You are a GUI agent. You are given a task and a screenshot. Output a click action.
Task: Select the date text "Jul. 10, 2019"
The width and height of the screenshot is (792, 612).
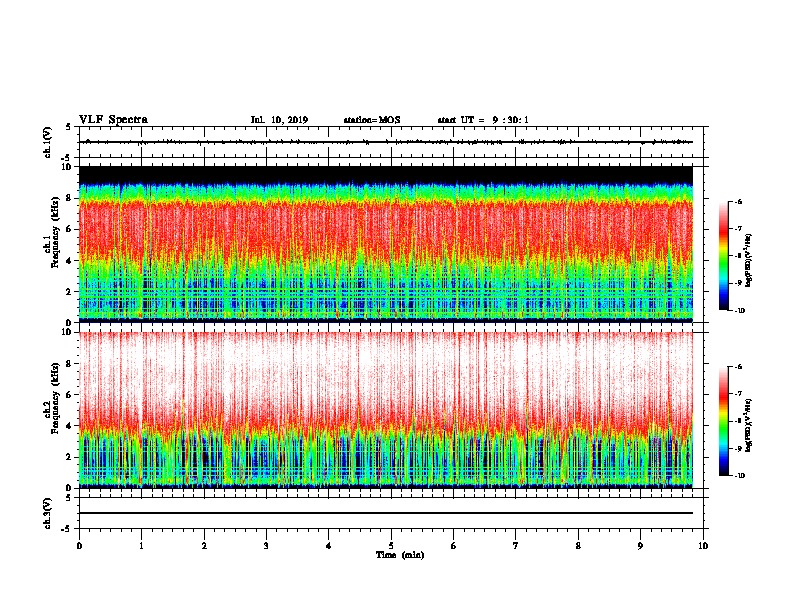(x=279, y=120)
